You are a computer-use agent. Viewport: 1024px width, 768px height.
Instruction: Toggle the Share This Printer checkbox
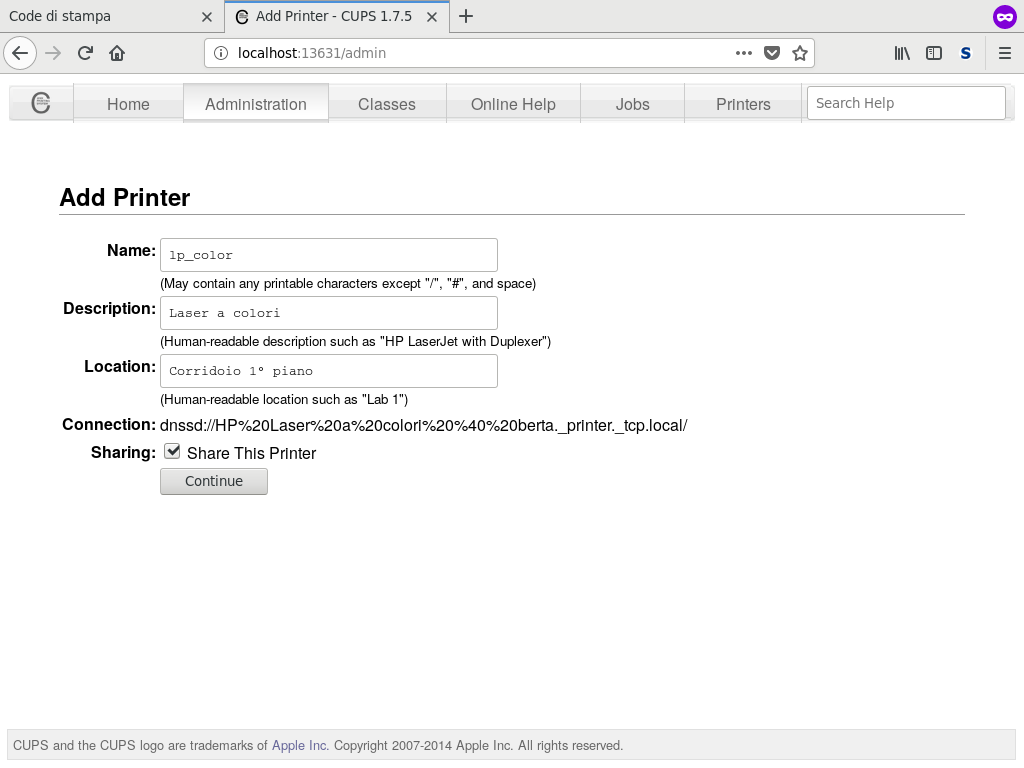(x=172, y=451)
